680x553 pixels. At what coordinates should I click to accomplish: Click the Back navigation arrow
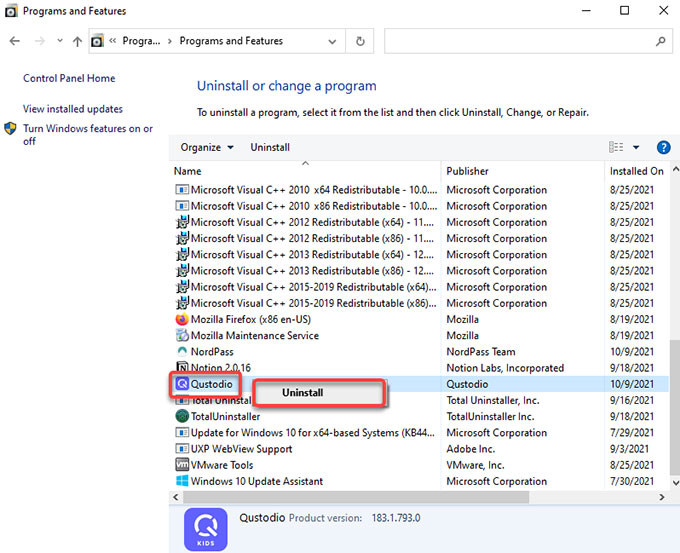pos(15,41)
